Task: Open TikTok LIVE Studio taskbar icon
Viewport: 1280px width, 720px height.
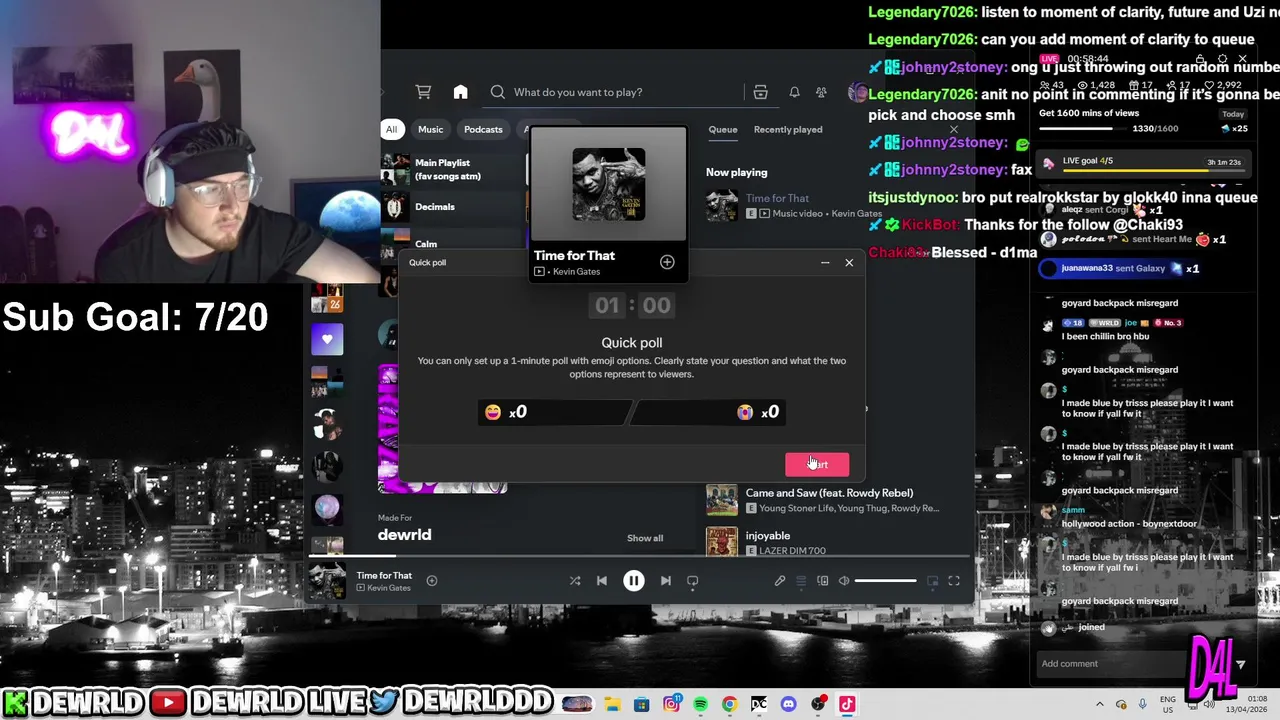Action: click(847, 704)
